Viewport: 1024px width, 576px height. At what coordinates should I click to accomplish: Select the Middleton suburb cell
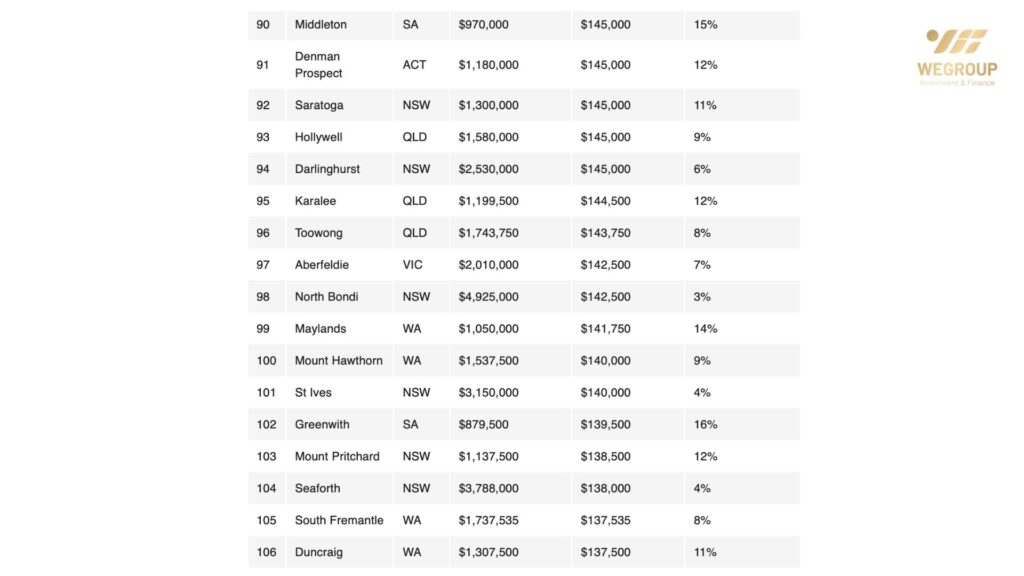[321, 24]
